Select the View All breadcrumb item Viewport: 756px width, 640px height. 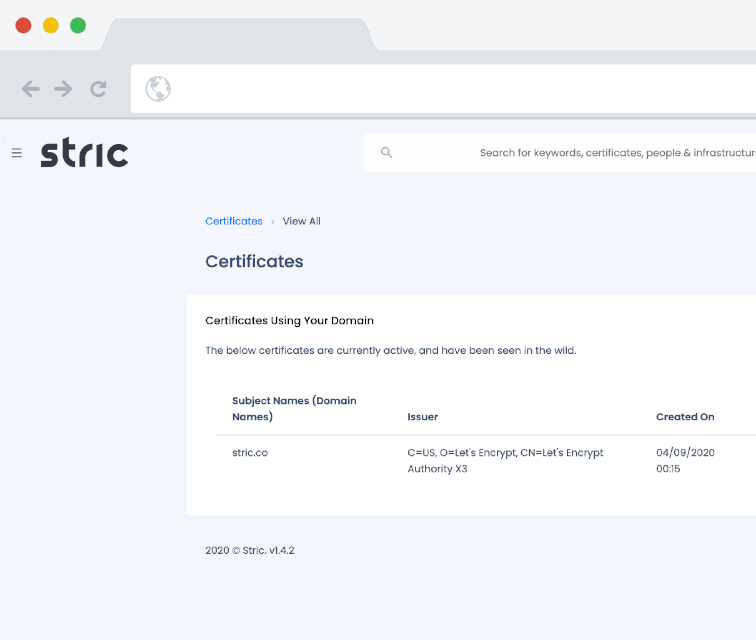tap(301, 221)
